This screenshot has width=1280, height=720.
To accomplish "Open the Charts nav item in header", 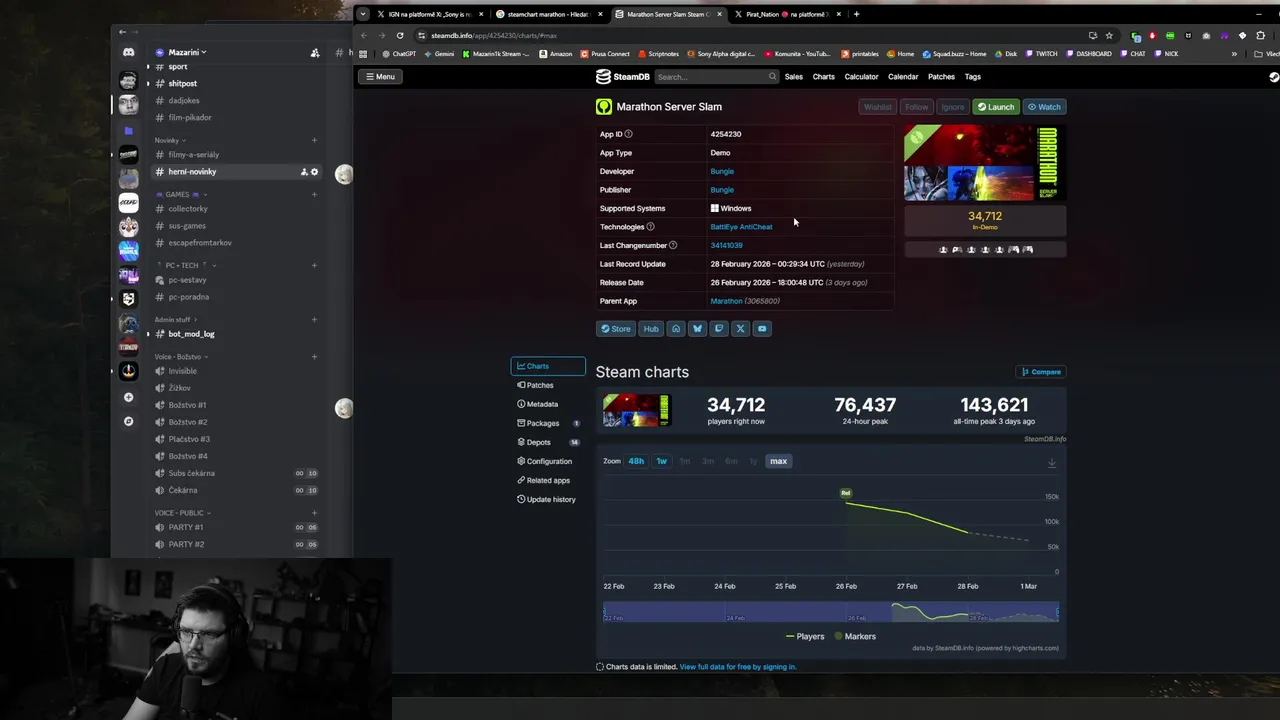I will (823, 77).
